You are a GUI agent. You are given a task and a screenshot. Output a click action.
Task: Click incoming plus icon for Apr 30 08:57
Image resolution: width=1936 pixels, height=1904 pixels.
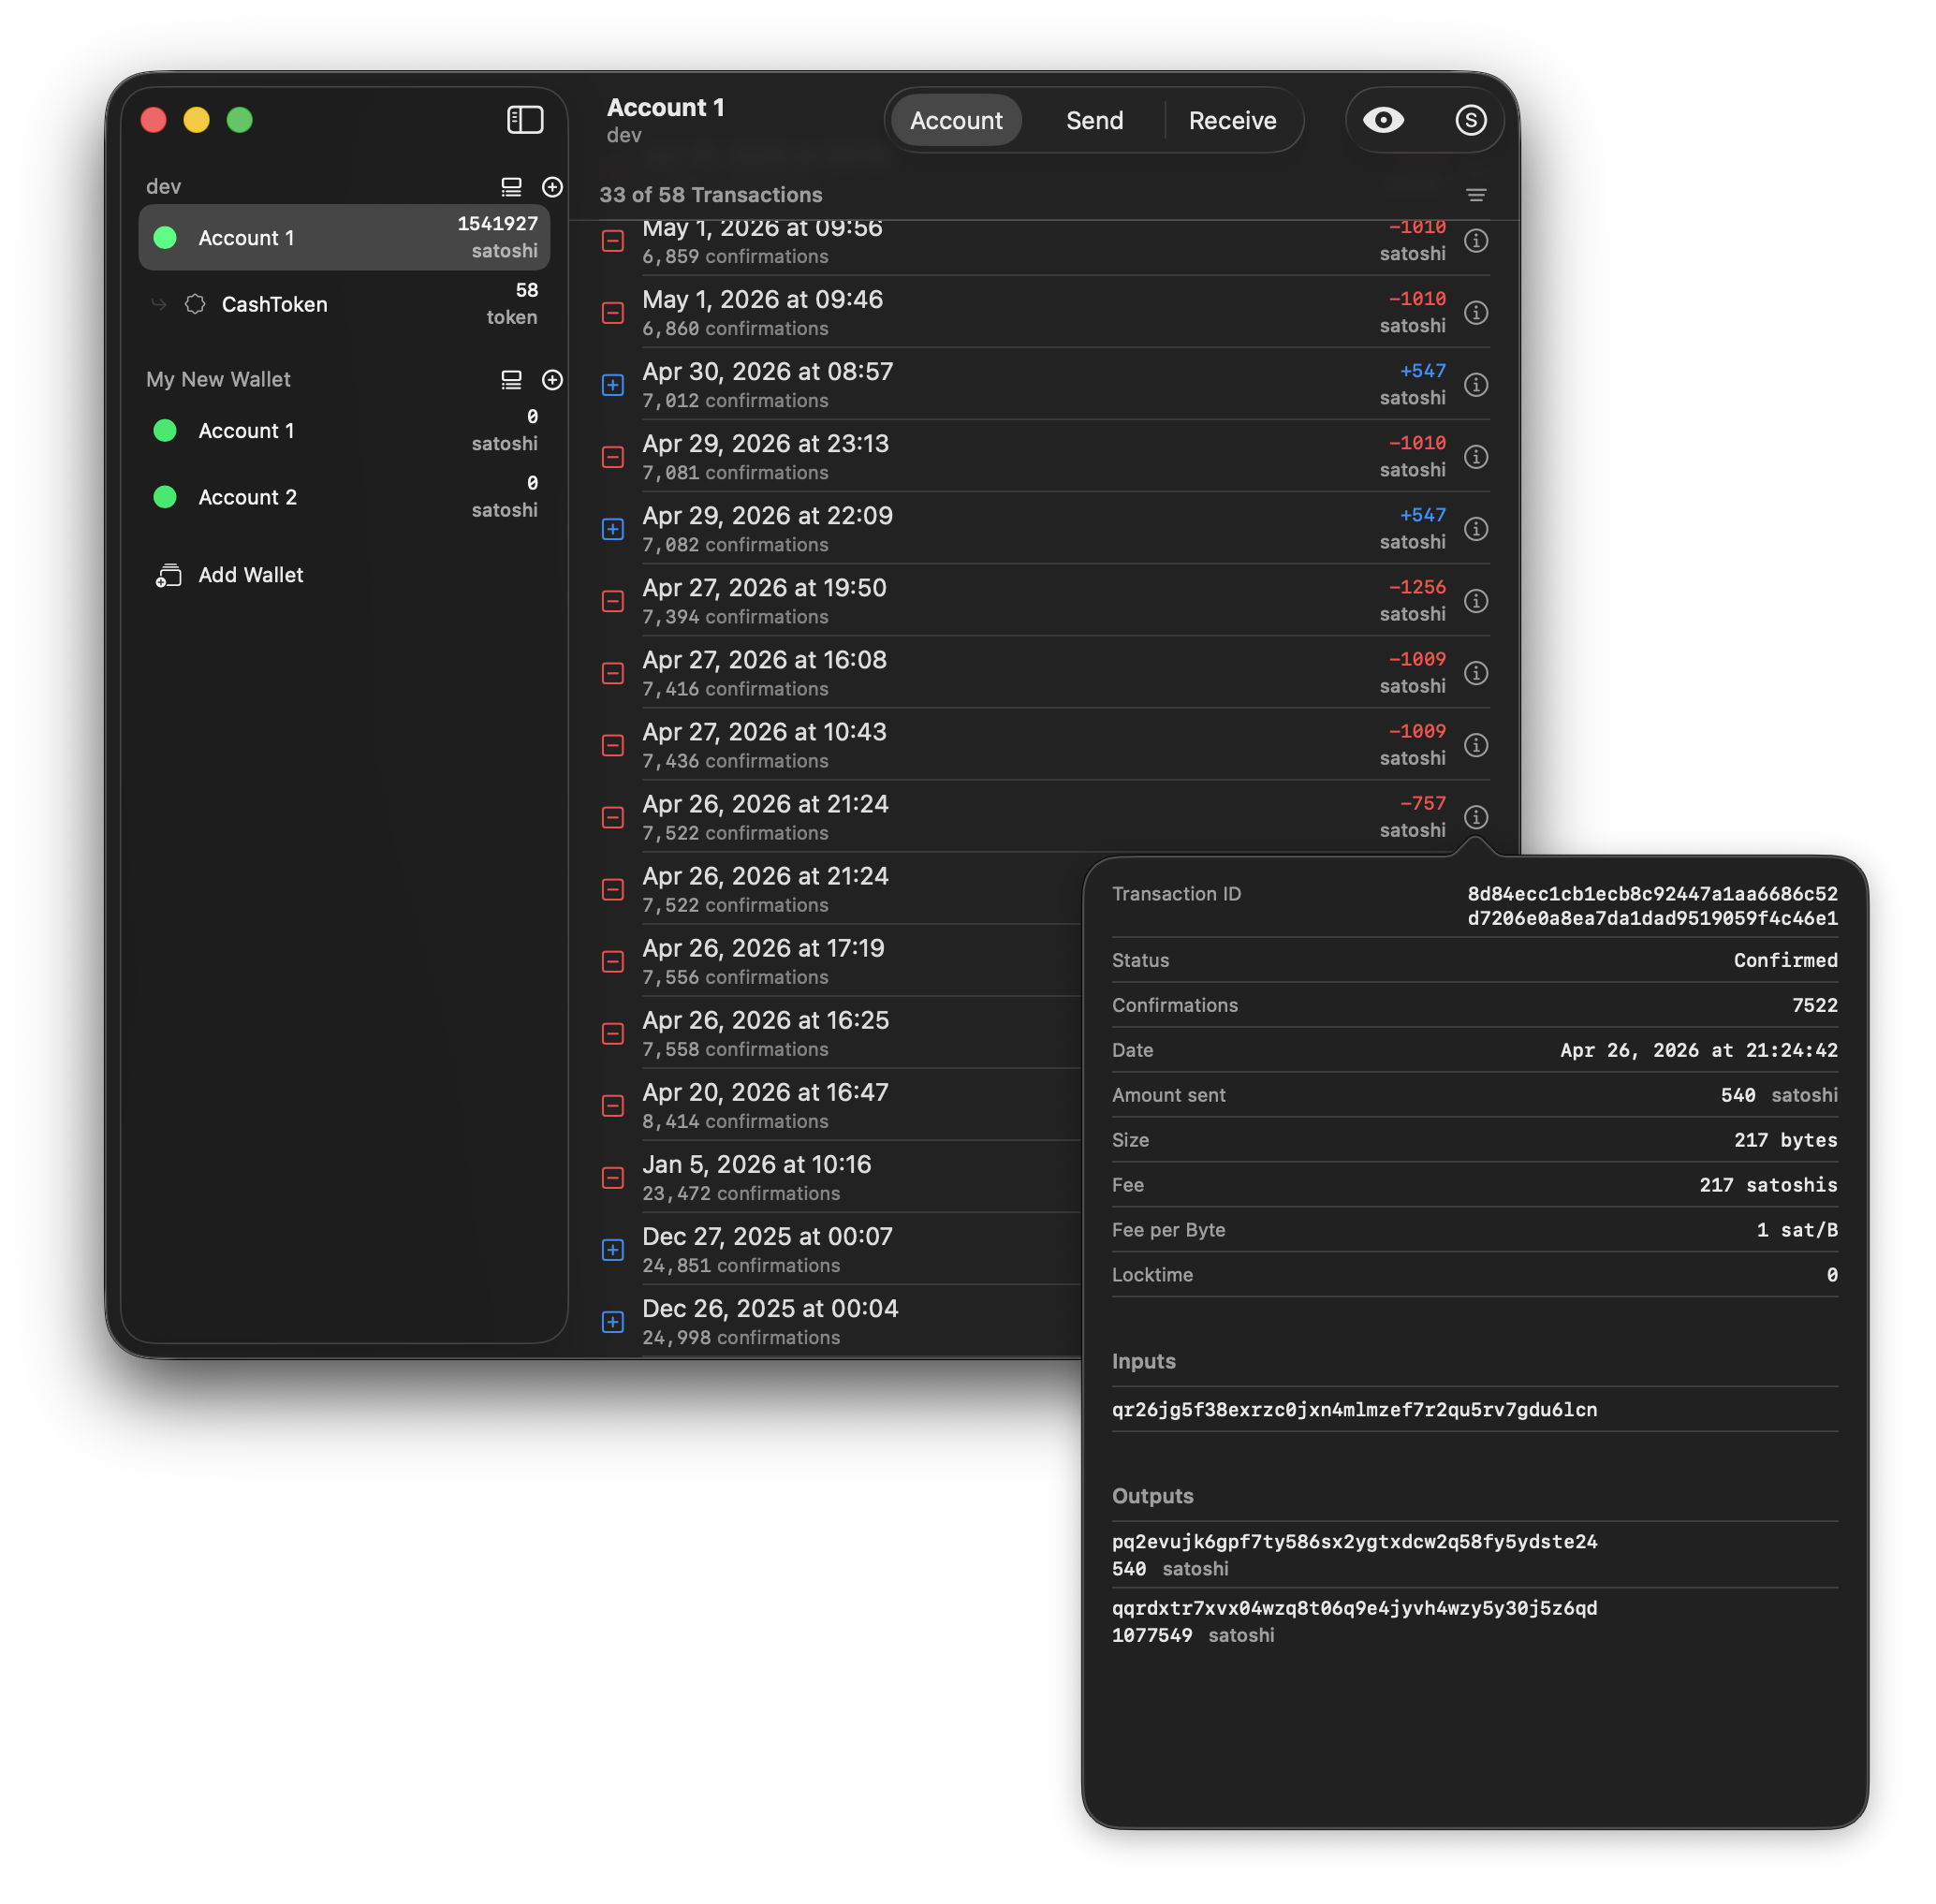613,385
